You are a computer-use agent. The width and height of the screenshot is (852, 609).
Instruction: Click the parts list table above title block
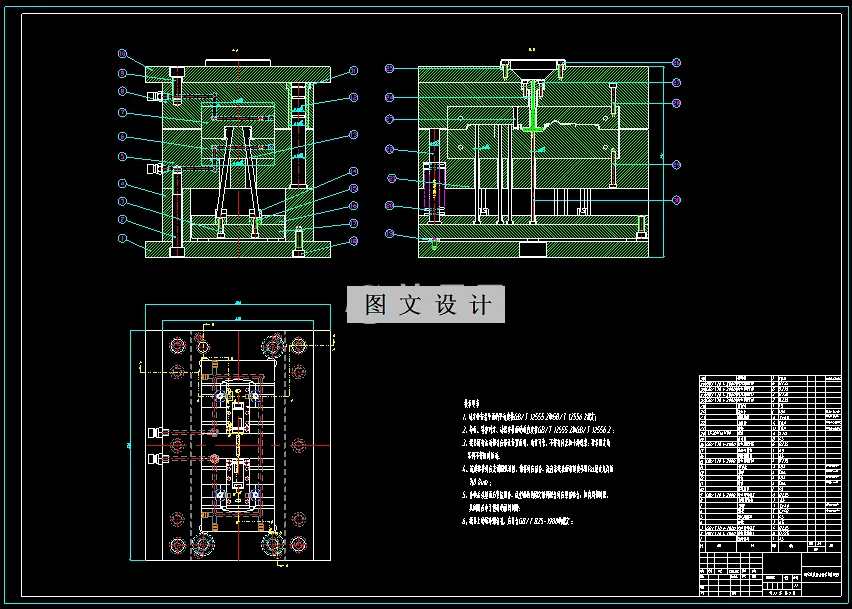tap(770, 463)
